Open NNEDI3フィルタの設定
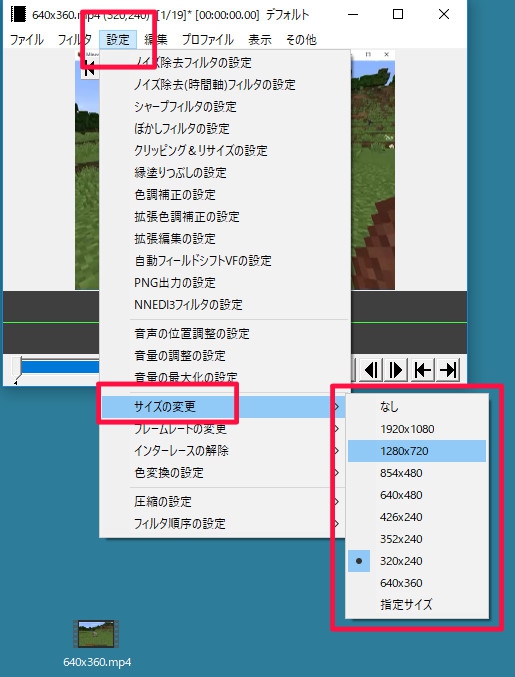 (x=224, y=305)
